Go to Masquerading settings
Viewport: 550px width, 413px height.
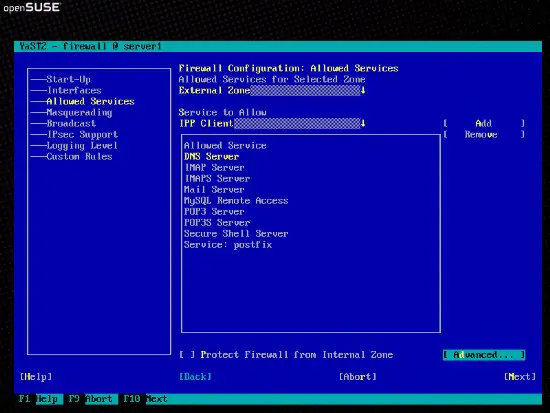click(79, 113)
